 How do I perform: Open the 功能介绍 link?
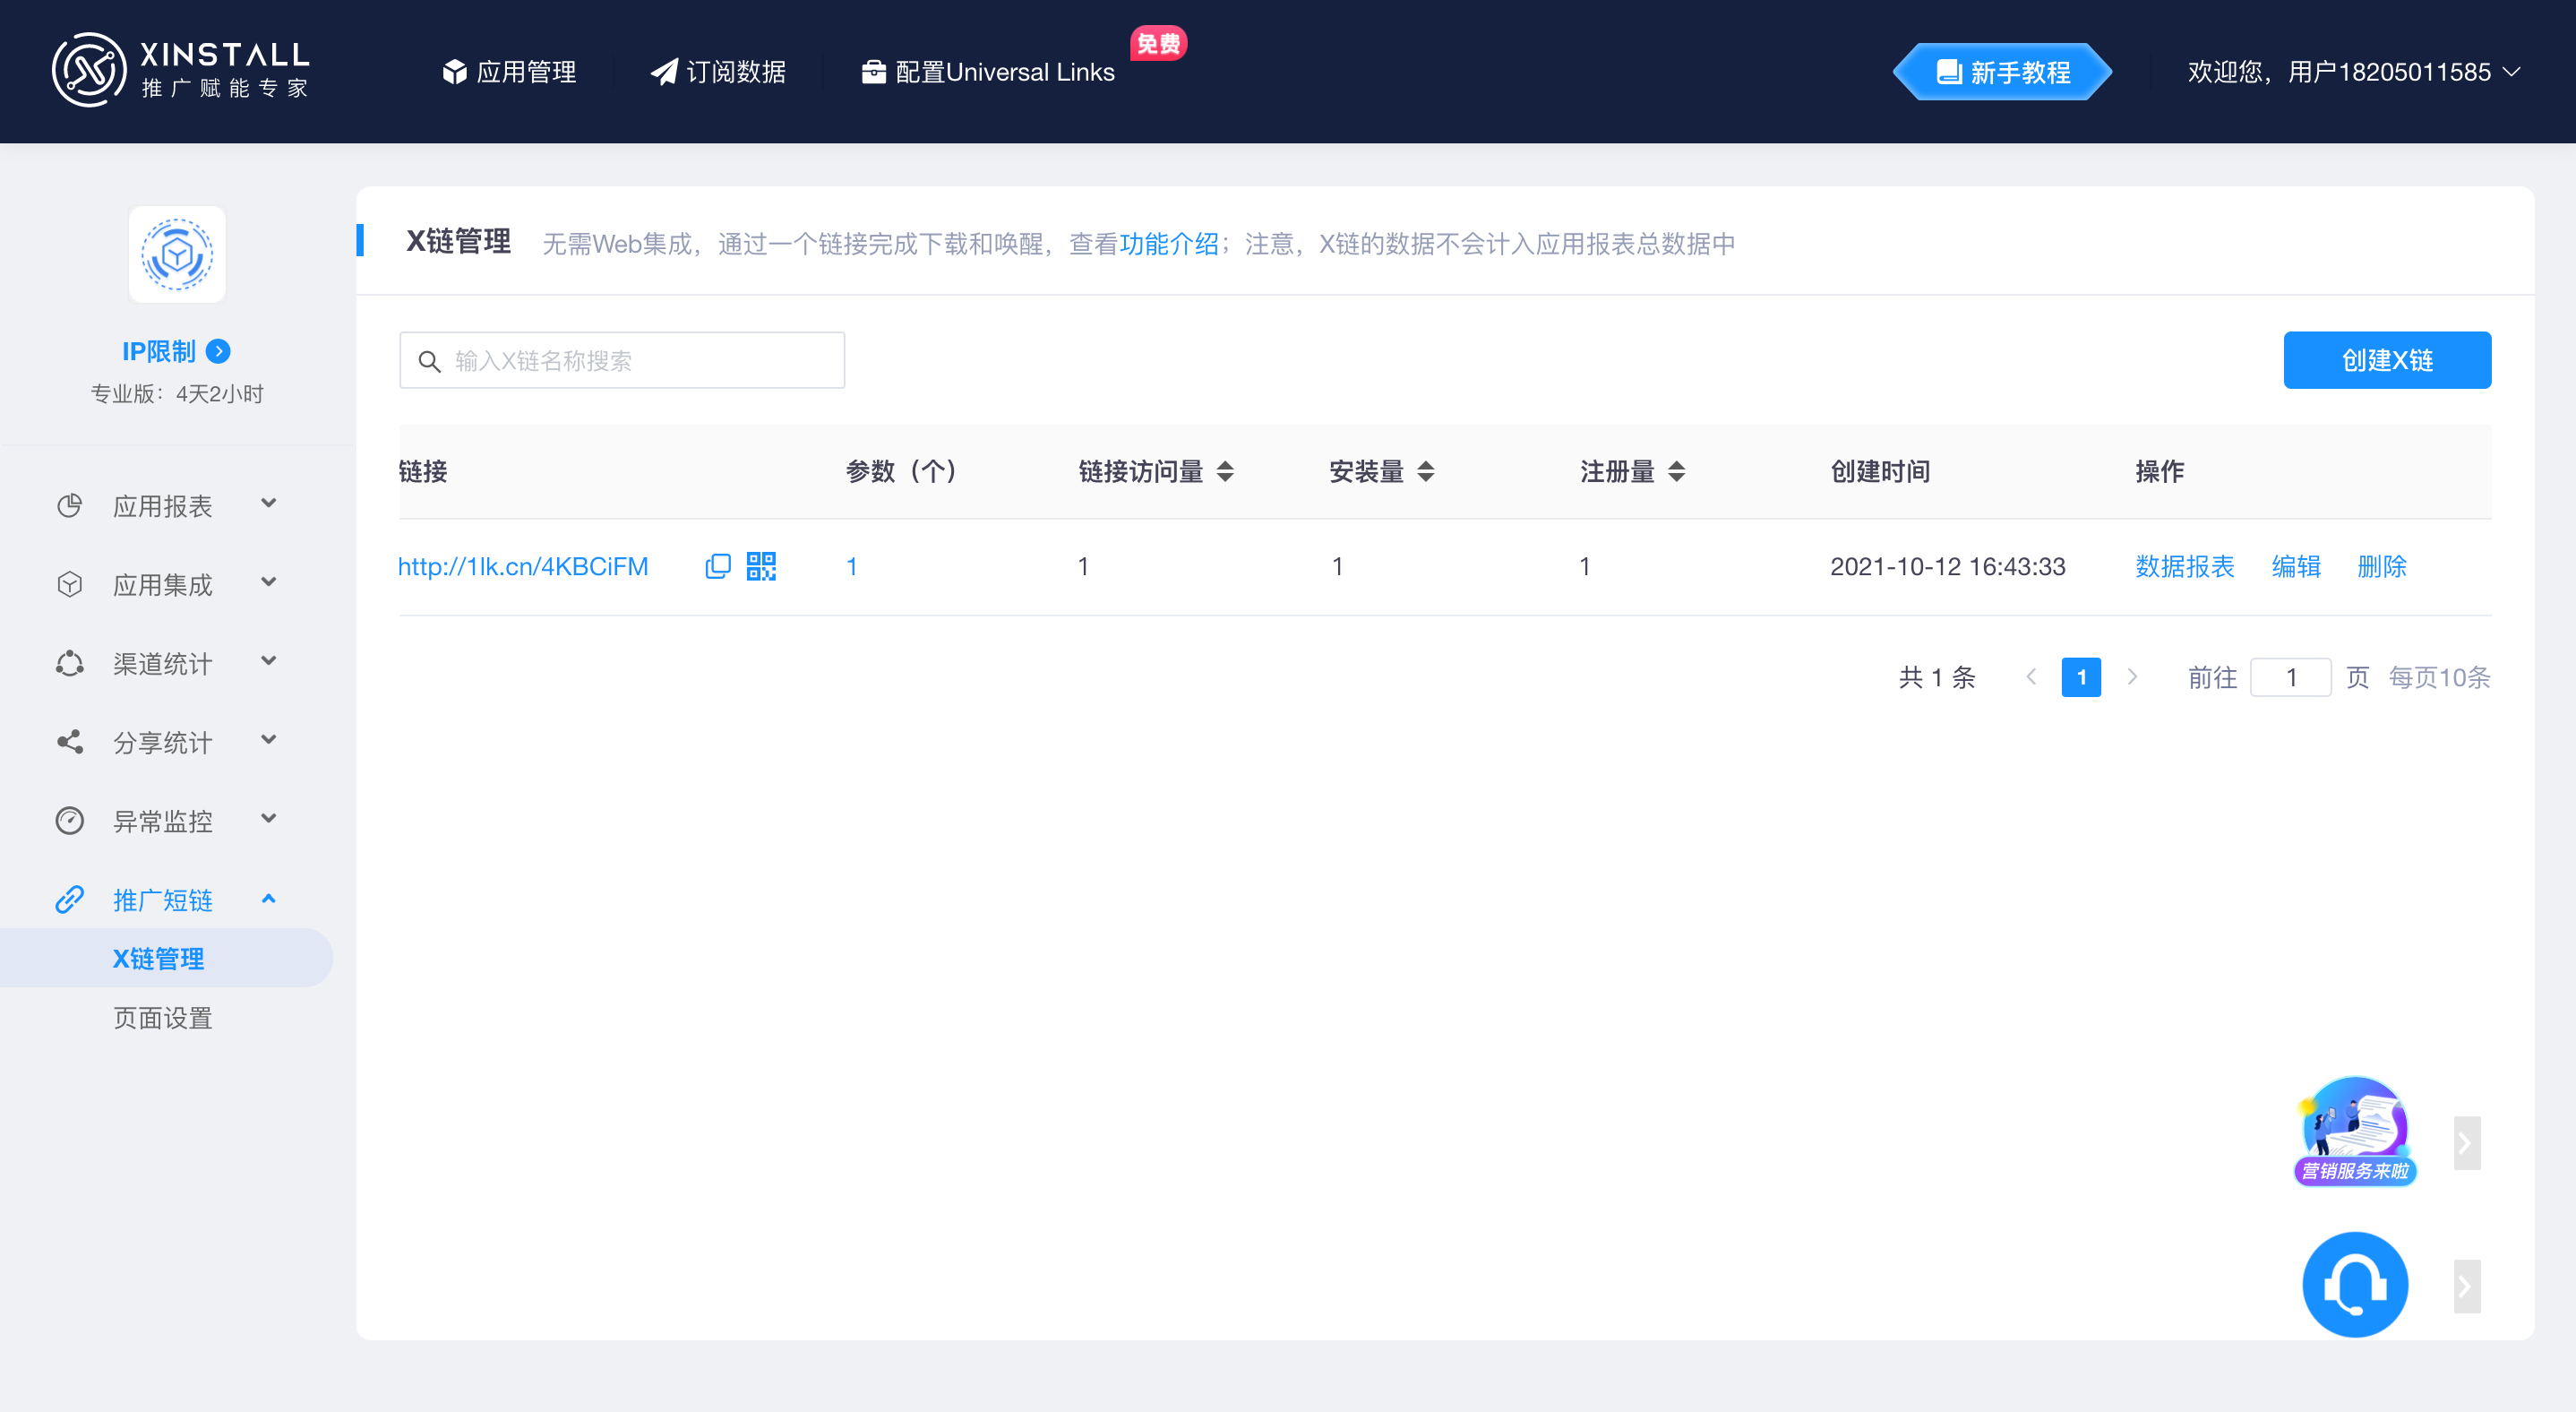pyautogui.click(x=1168, y=244)
